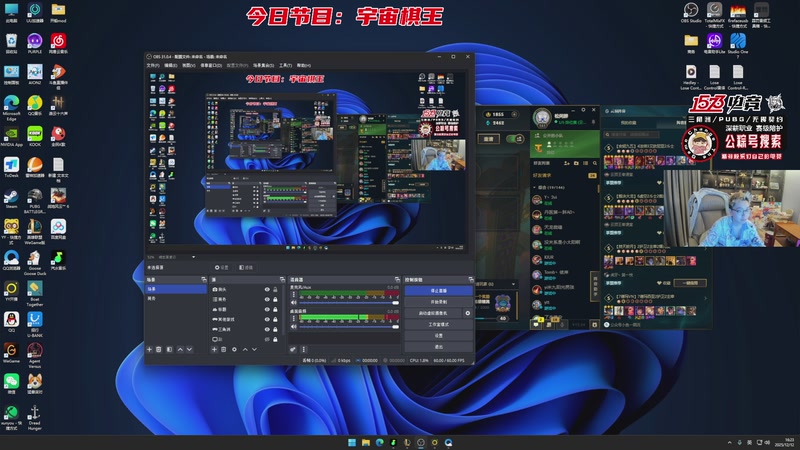
Task: Toggle lock on the 标题 source row
Action: [276, 309]
